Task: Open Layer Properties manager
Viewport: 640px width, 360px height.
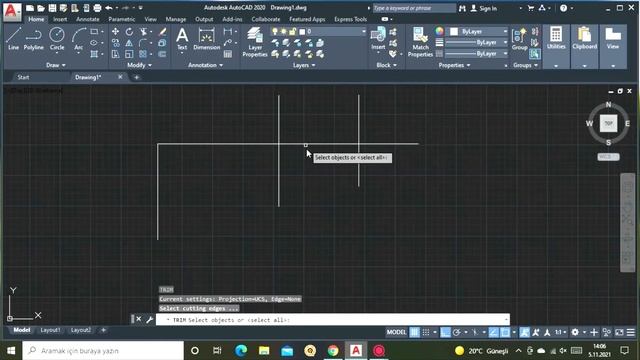Action: (255, 42)
